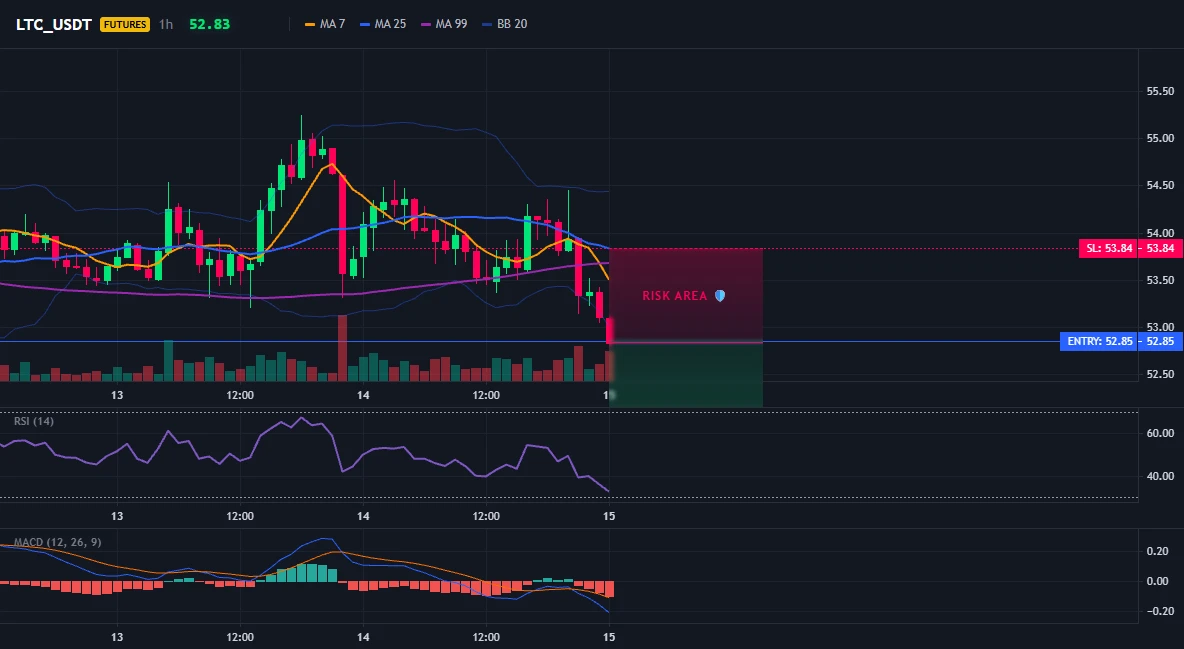This screenshot has height=649, width=1184.
Task: Toggle the BB 20 legend entry
Action: (504, 24)
